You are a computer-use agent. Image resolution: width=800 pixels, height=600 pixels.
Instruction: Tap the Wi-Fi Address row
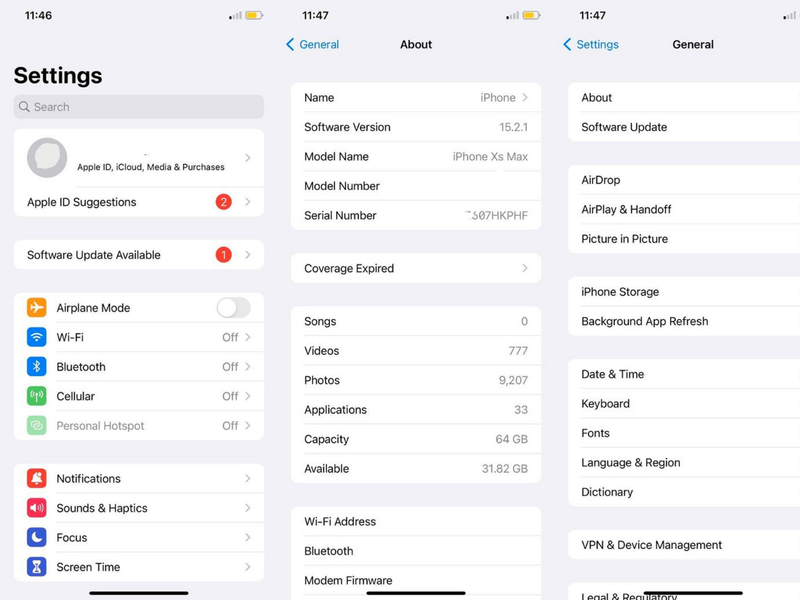coord(416,521)
